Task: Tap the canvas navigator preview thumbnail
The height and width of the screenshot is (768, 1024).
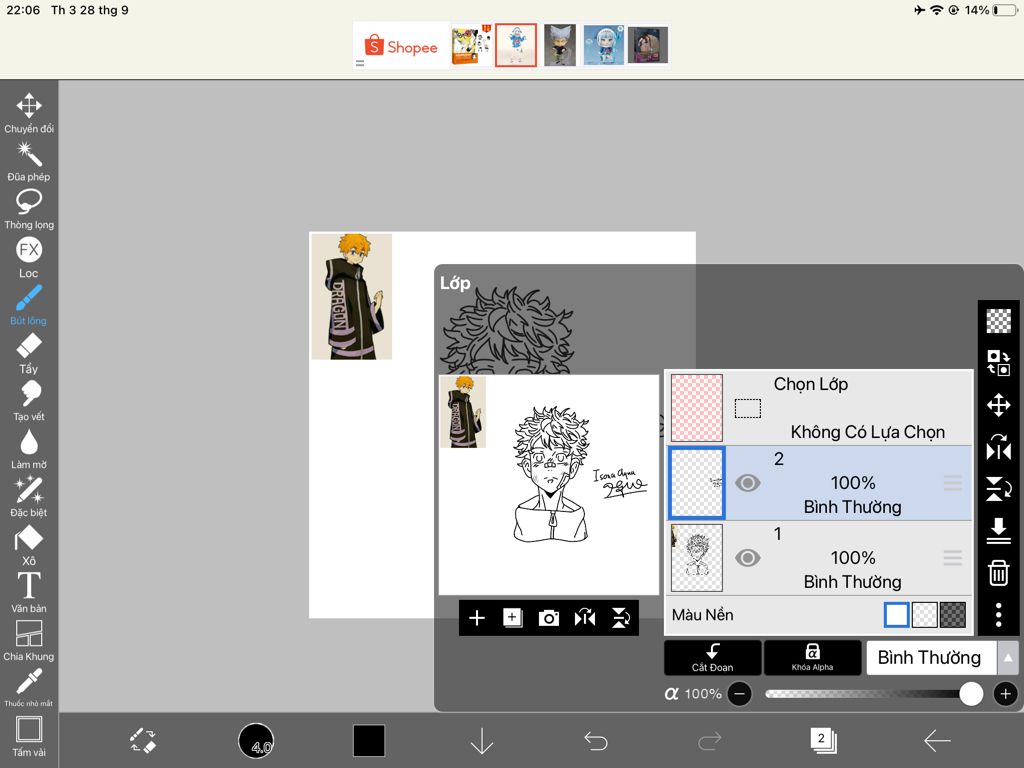Action: (x=549, y=485)
